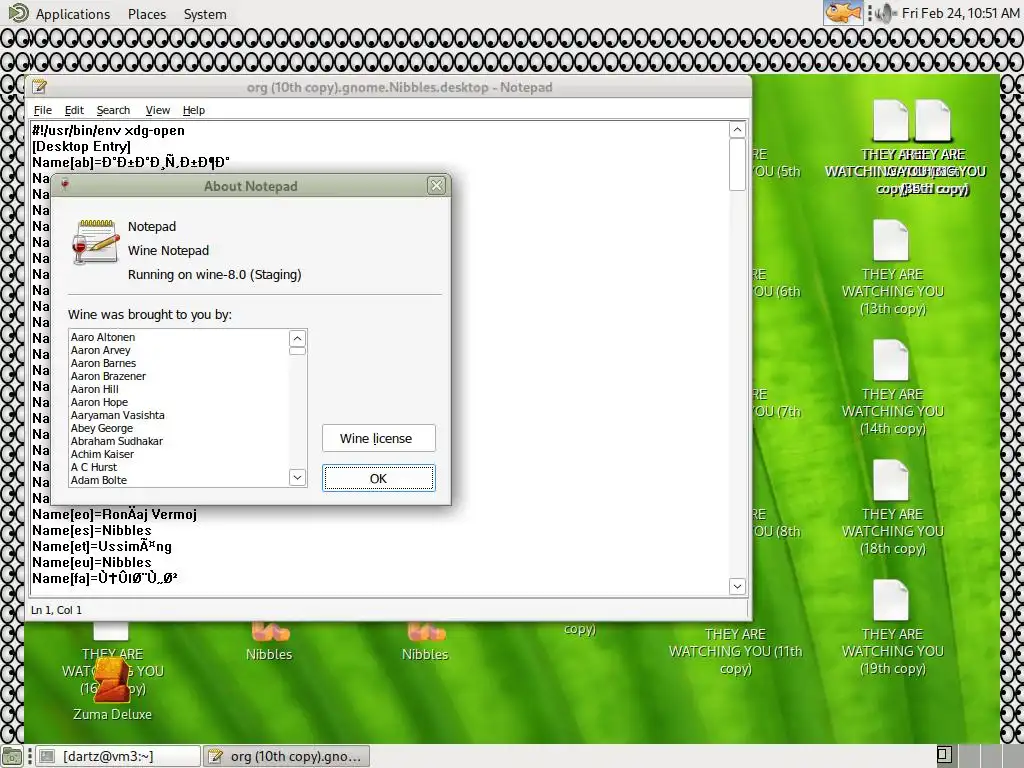The image size is (1024, 768).
Task: Select the 14th copy file icon on desktop
Action: coord(891,360)
